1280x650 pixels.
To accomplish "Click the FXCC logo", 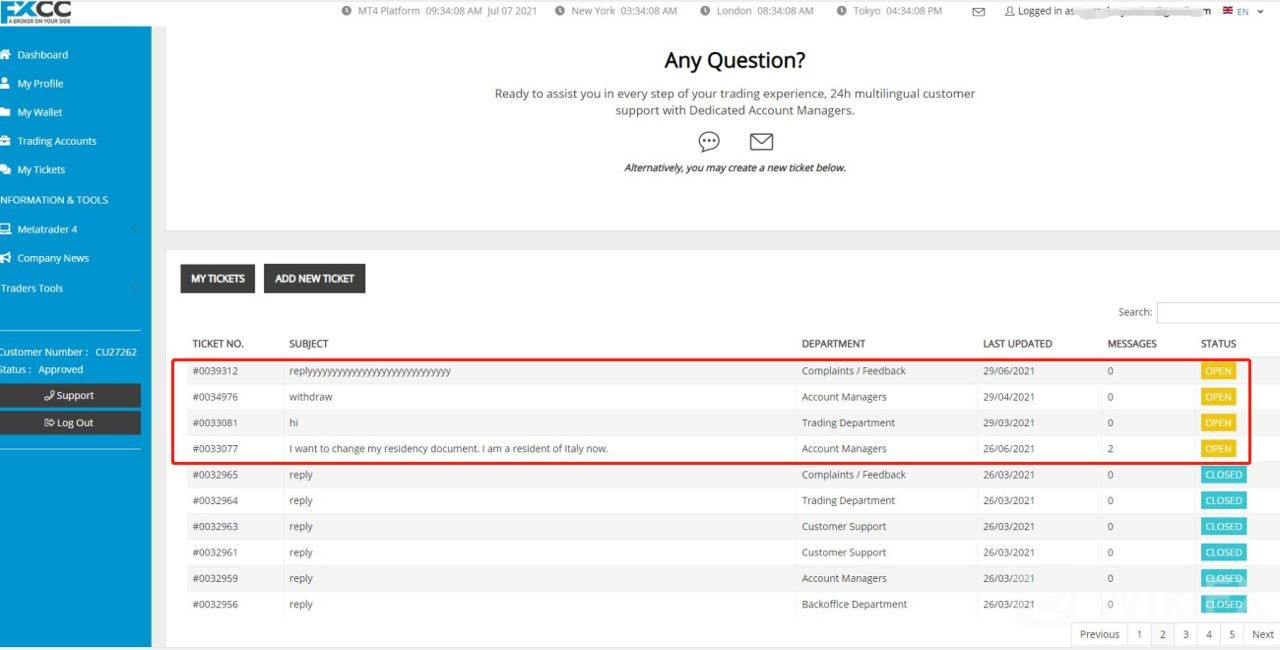I will coord(37,12).
